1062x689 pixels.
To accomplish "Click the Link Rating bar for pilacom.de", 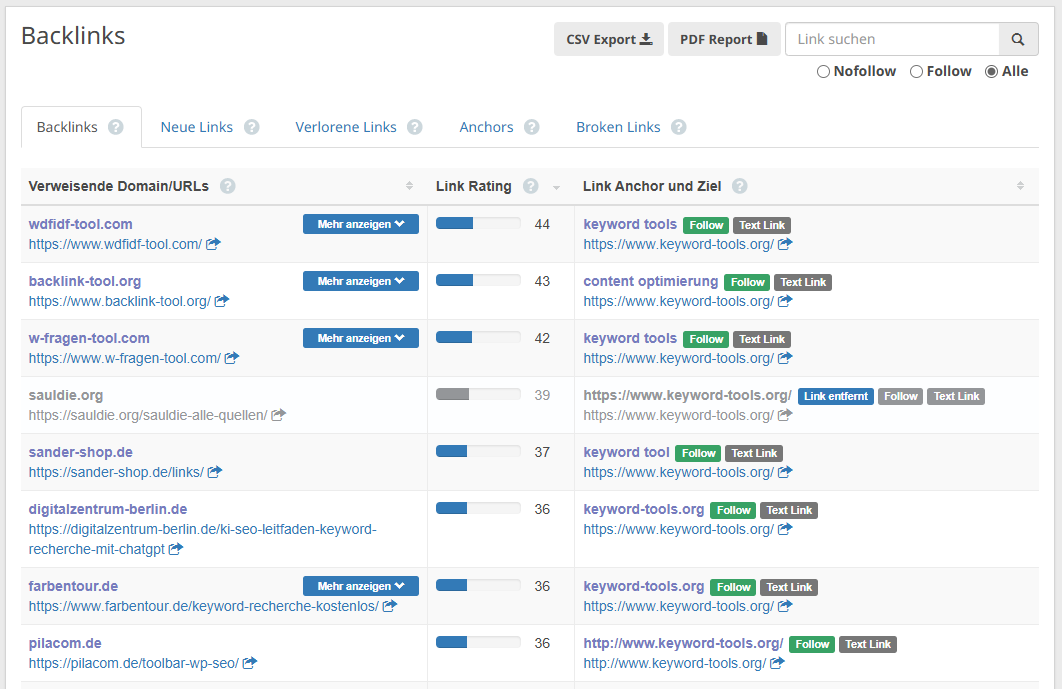I will click(478, 642).
